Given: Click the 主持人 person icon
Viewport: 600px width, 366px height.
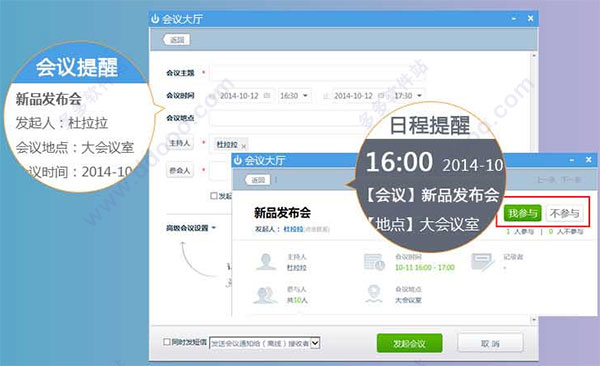Looking at the screenshot, I should (266, 262).
